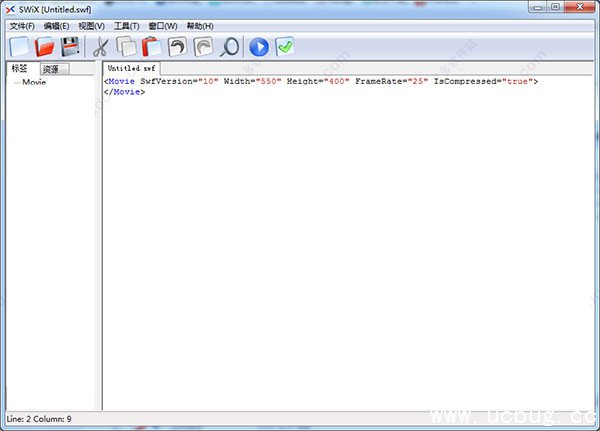Click the Copy toolbar icon

[x=126, y=46]
